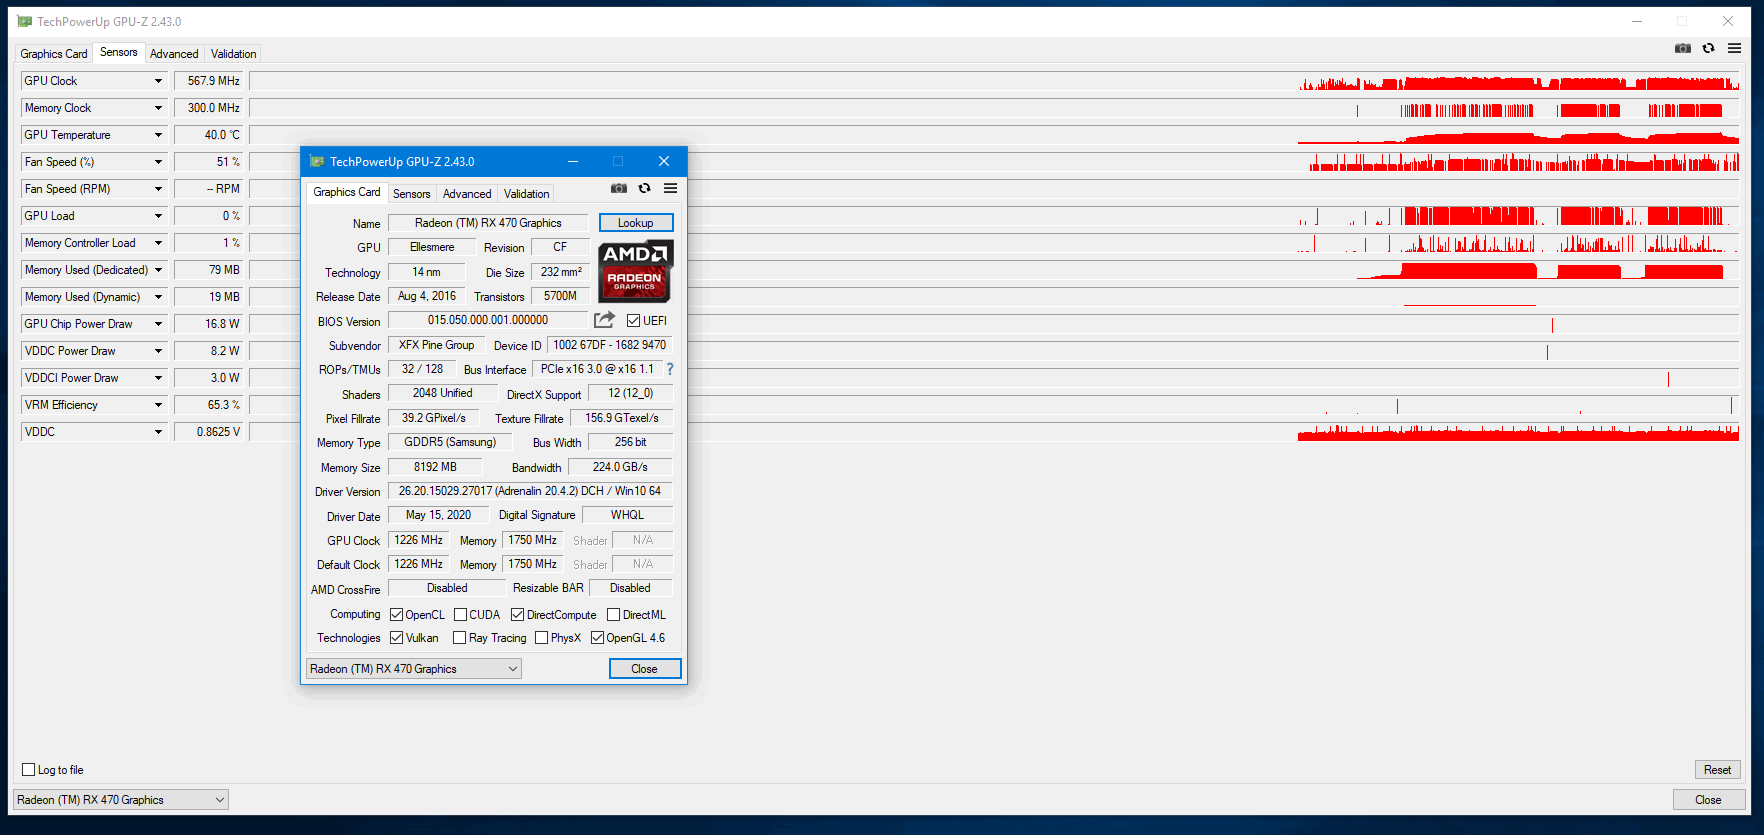Click the Lookup button
Screen dimensions: 1764x835
coord(636,223)
